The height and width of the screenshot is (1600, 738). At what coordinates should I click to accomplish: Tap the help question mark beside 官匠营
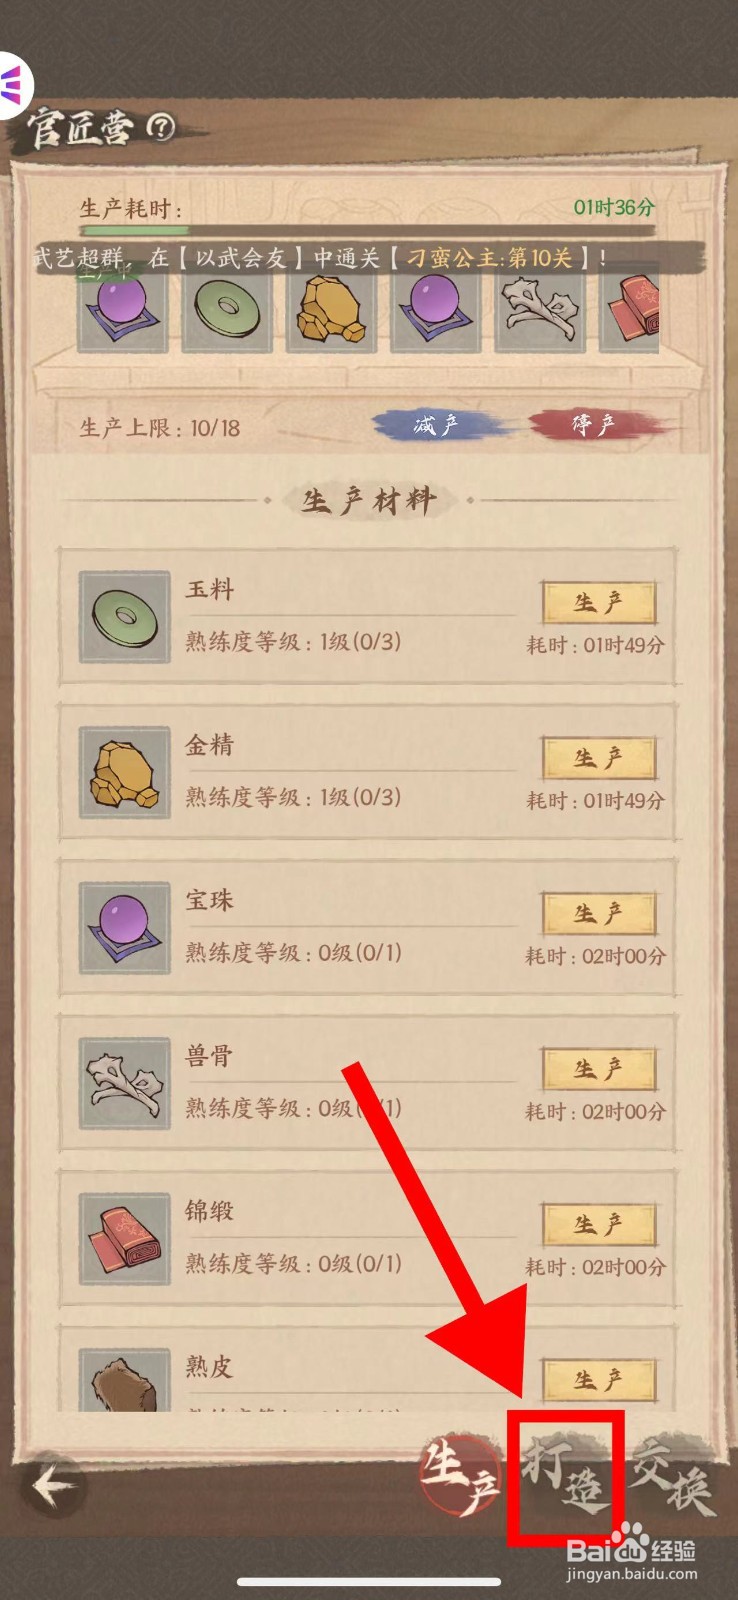click(x=160, y=126)
